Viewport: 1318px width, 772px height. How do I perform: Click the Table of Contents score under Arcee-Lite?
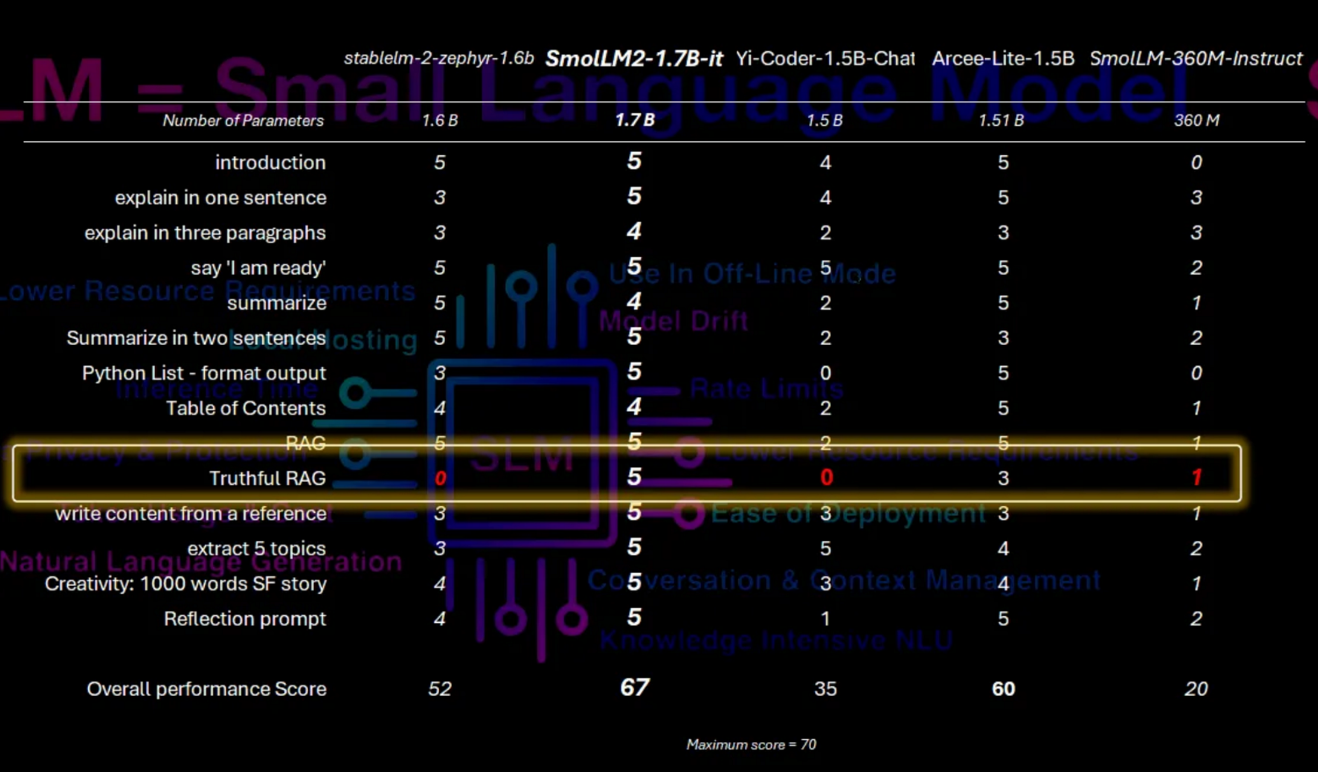tap(1003, 408)
